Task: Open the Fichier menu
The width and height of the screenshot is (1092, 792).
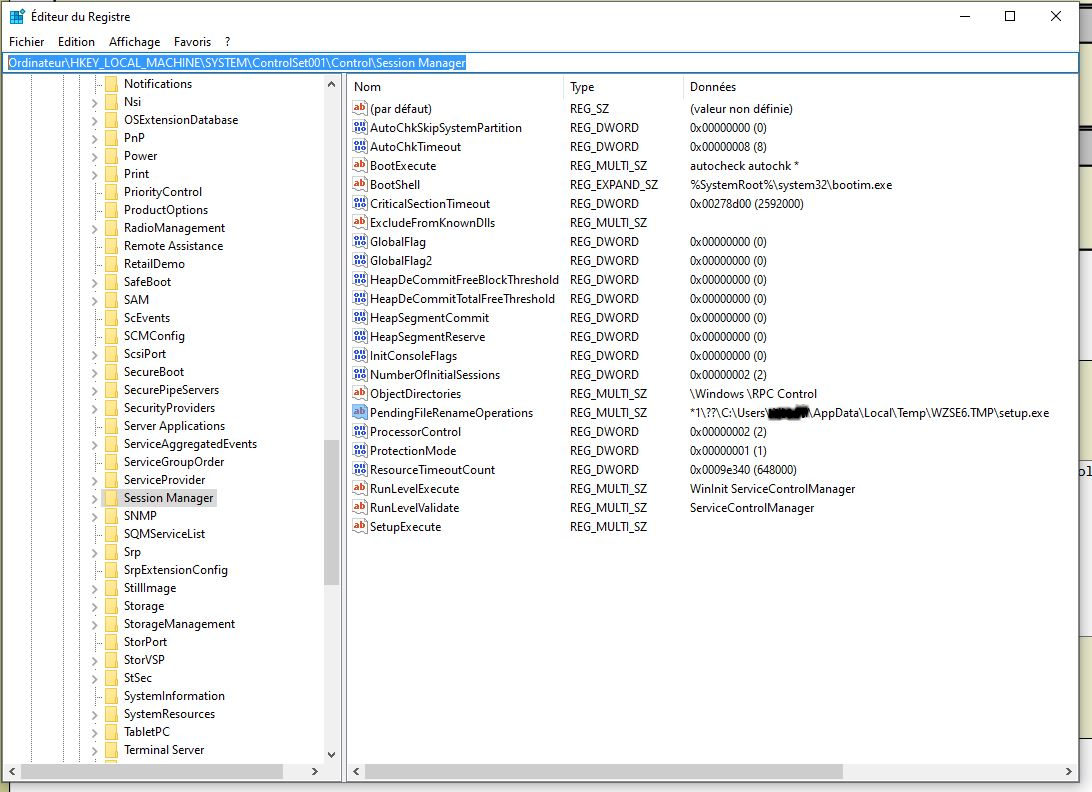Action: tap(26, 42)
